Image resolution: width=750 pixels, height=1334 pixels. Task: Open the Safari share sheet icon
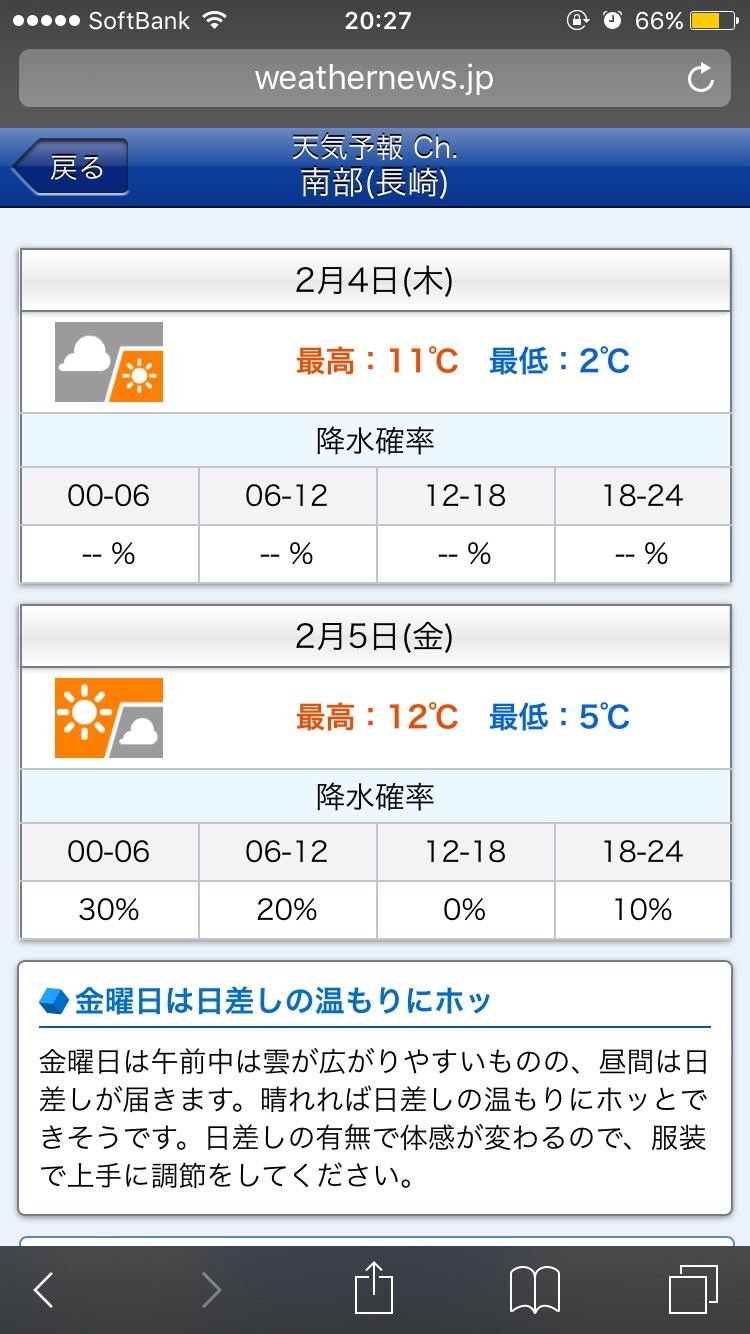point(374,1288)
